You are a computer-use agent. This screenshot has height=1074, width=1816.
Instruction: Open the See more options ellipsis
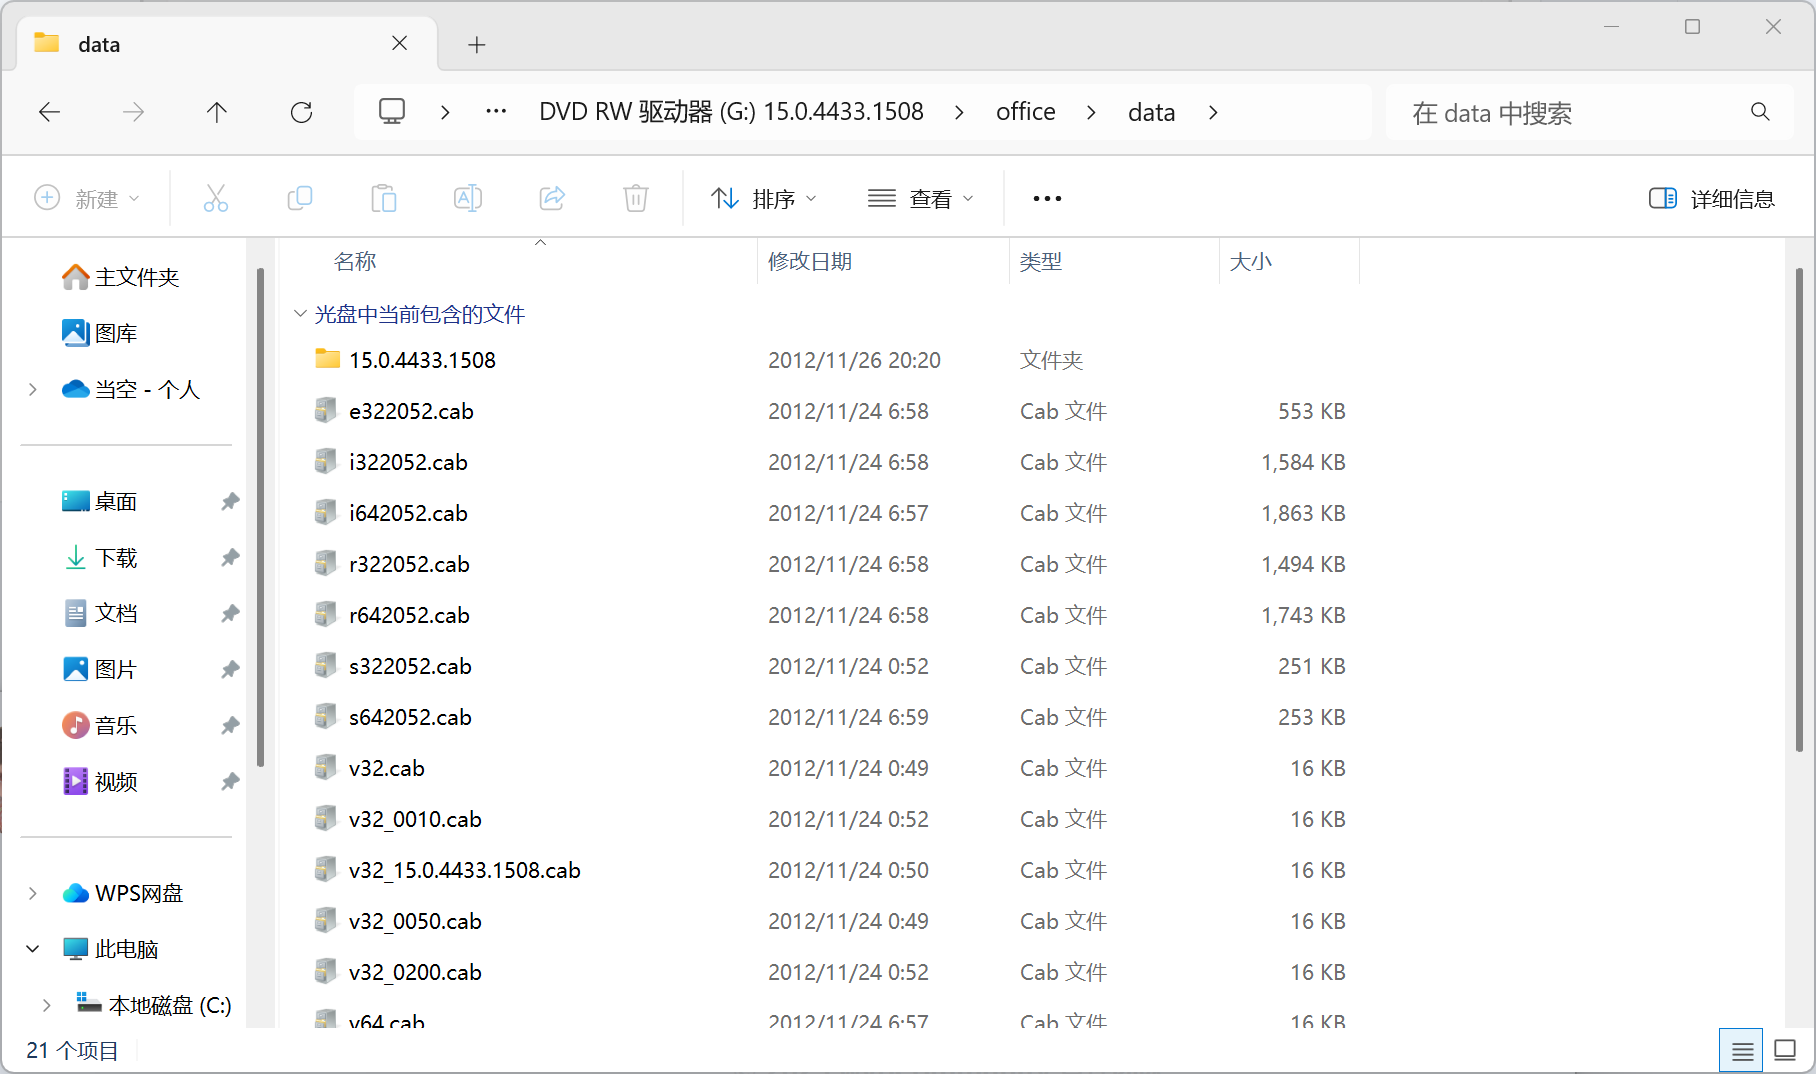pos(1047,198)
